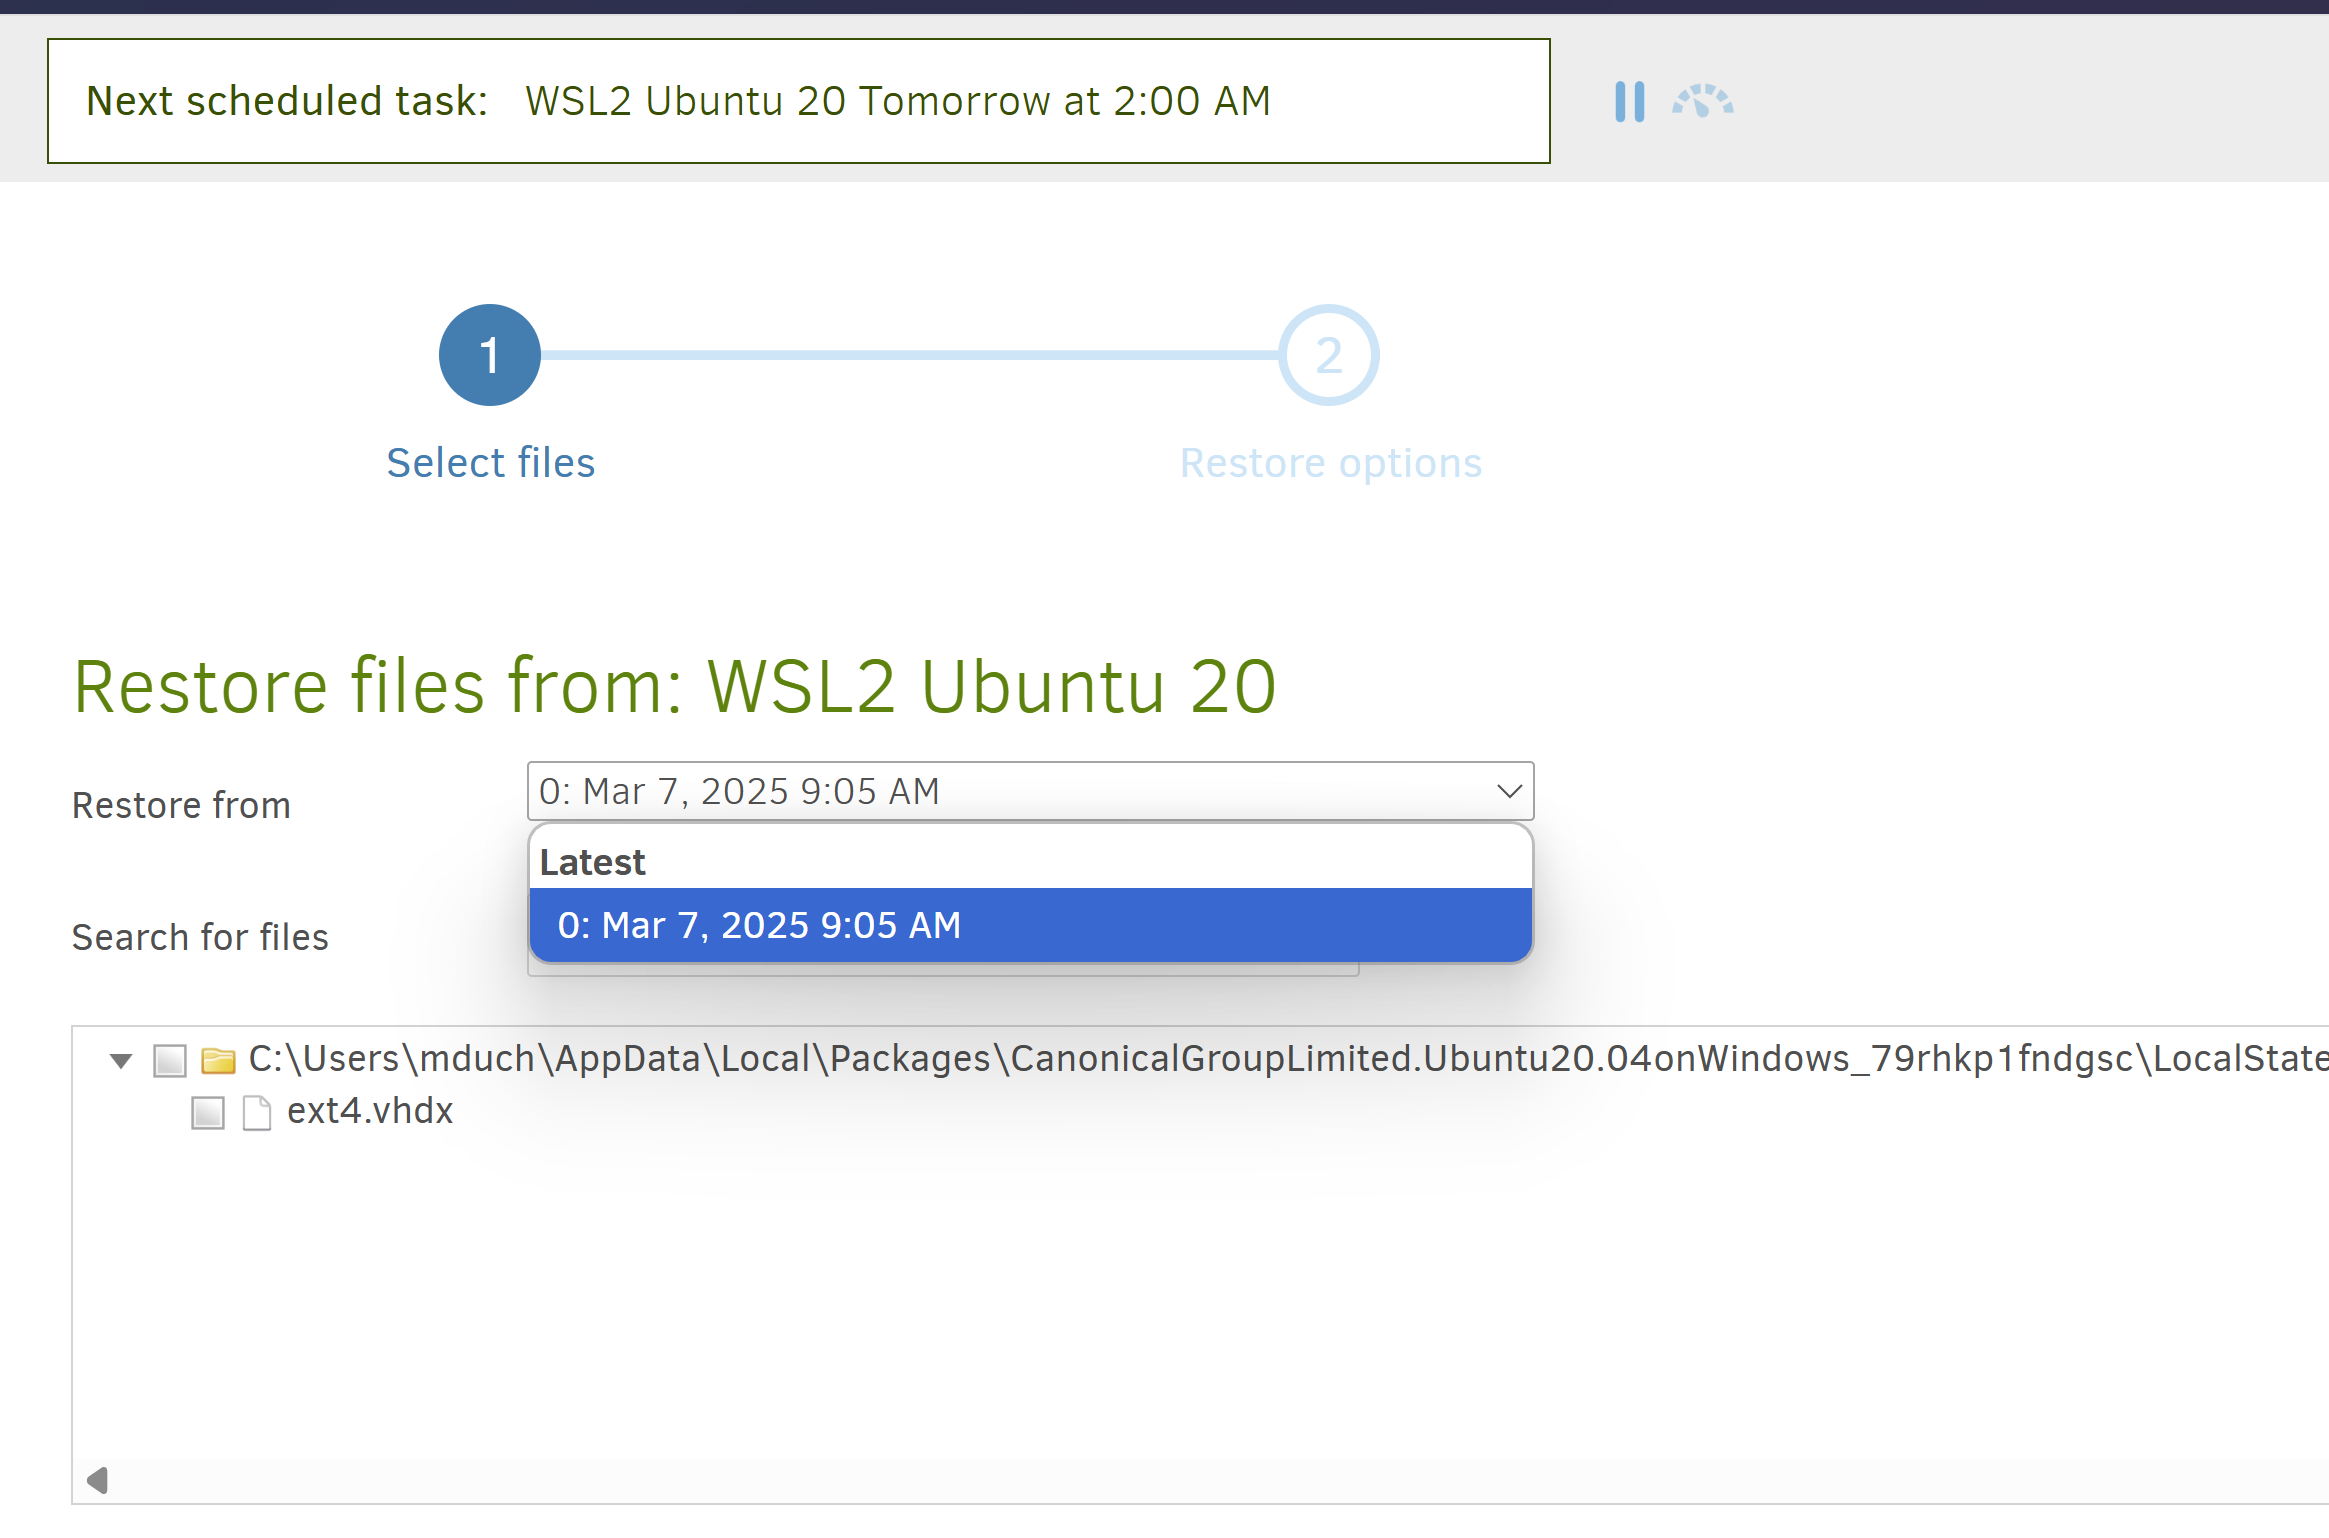Viewport: 2329px width, 1538px height.
Task: Collapse the C:\Users\mduch folder tree node
Action: 121,1060
